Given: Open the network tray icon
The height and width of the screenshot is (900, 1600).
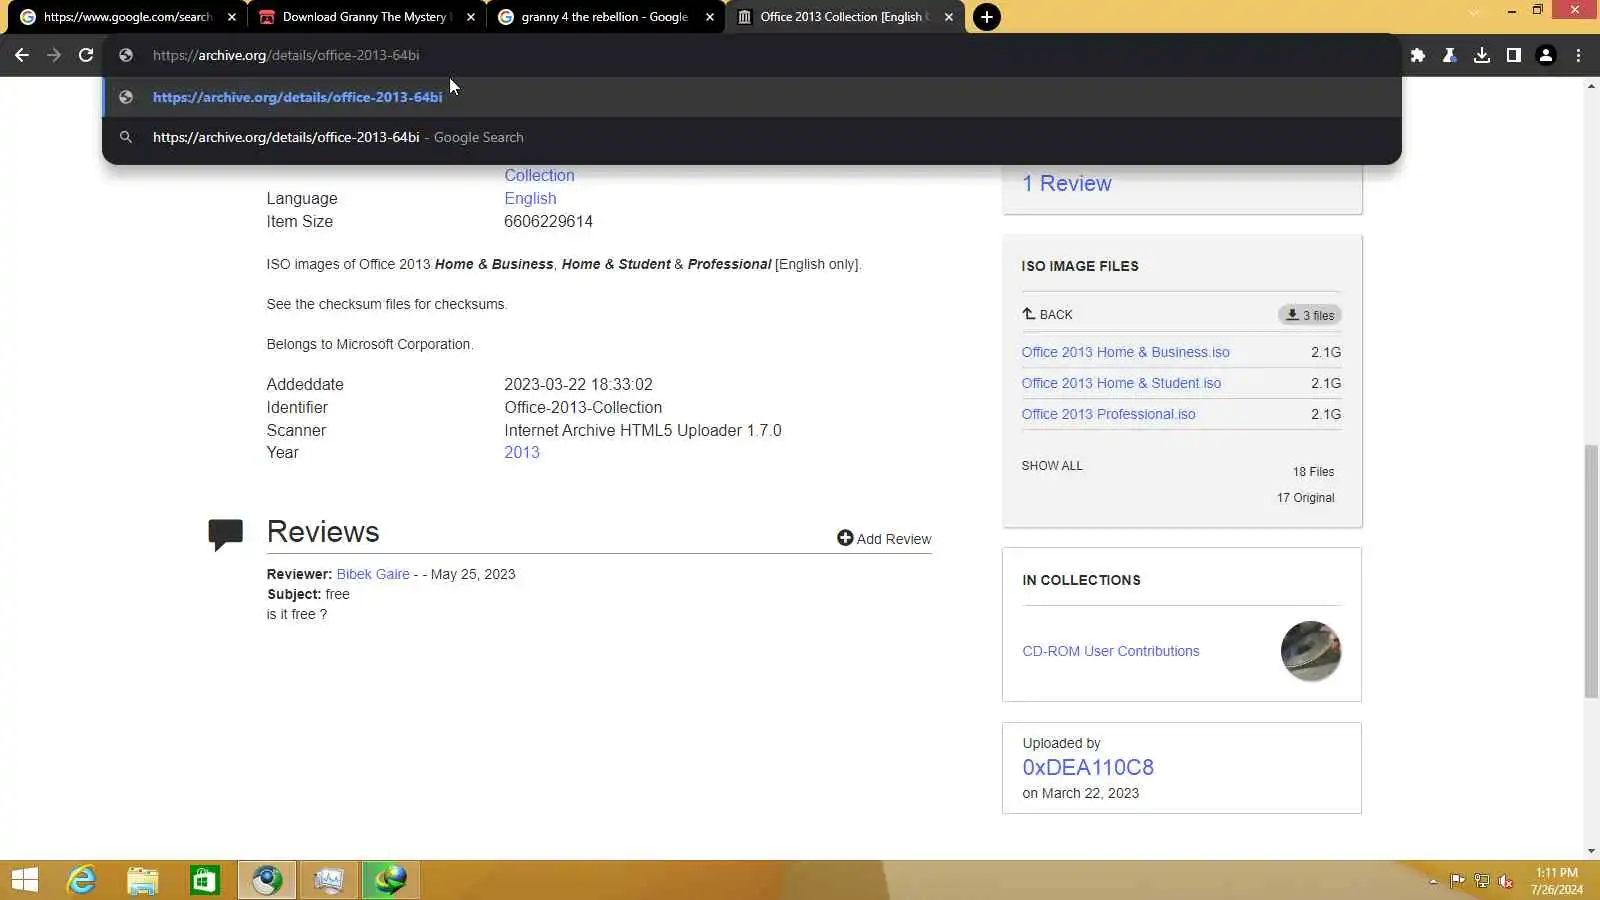Looking at the screenshot, I should (x=1481, y=881).
